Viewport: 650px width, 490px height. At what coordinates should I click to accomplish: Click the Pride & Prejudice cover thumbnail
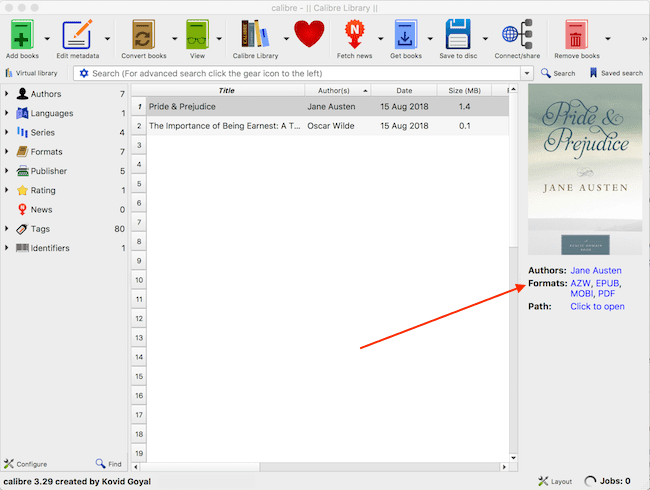[585, 169]
